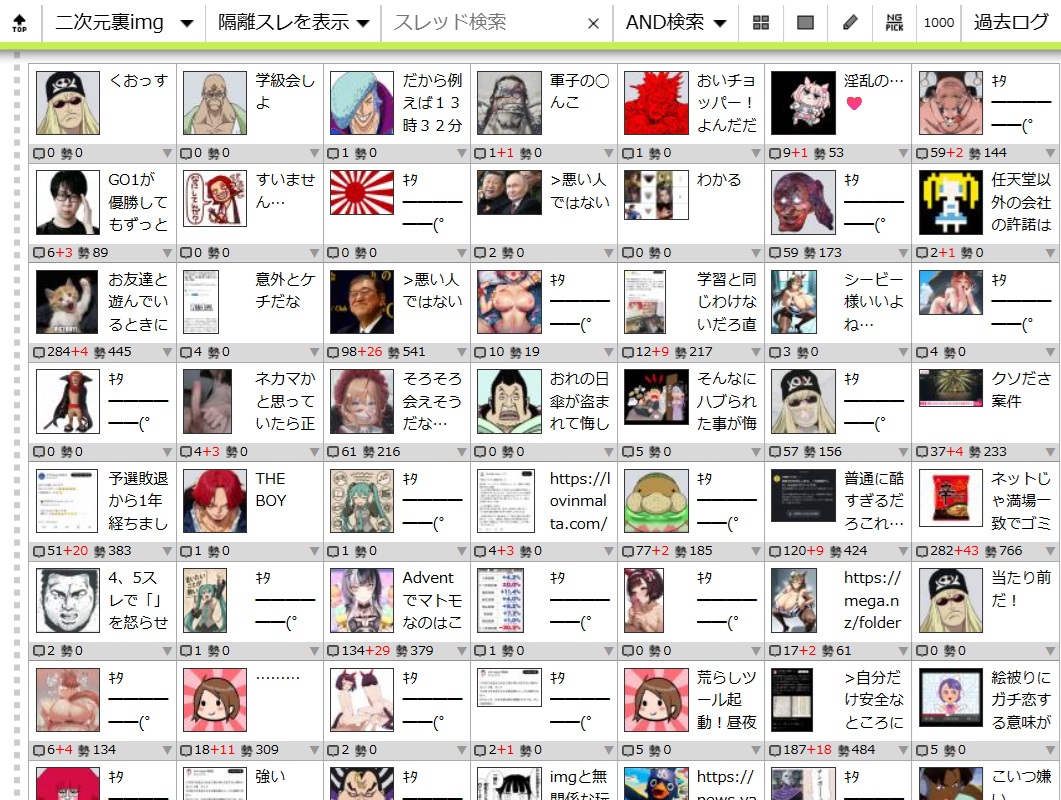Click the fireworks thumbnail of クソださ案件
This screenshot has width=1061, height=800.
coord(950,384)
